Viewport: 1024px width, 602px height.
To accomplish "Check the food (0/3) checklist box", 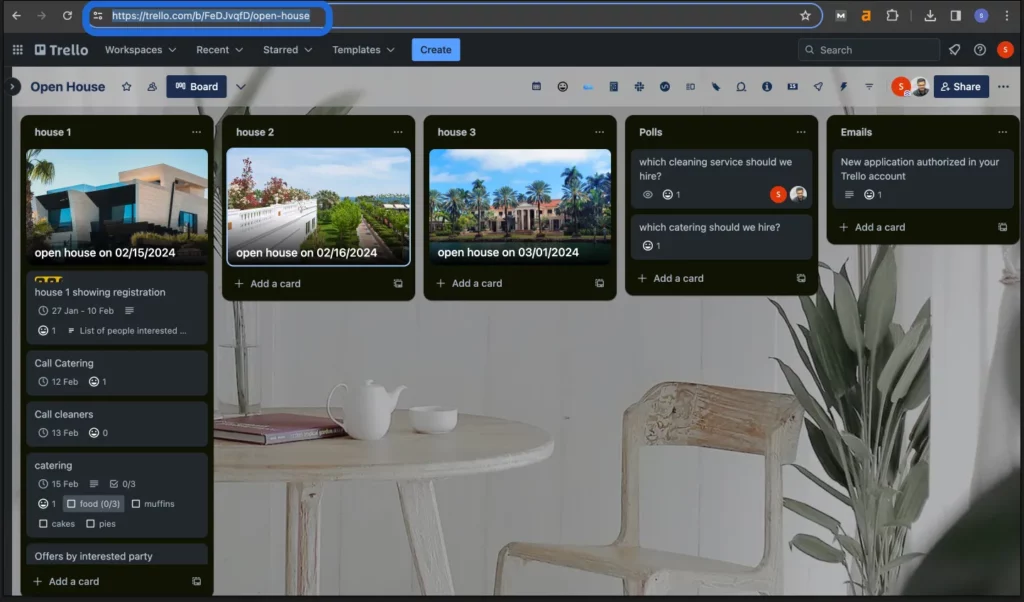I will coord(71,504).
